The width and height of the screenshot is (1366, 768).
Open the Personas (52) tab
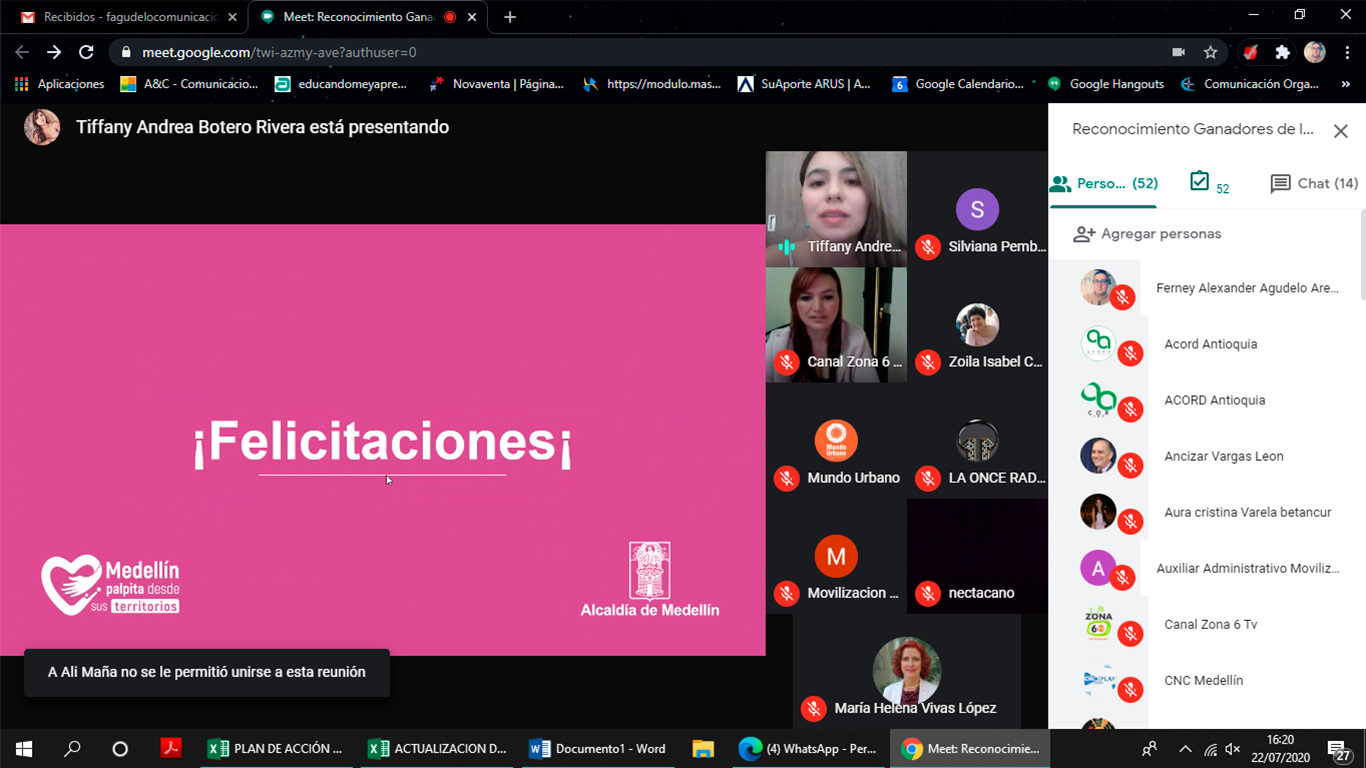(1103, 183)
